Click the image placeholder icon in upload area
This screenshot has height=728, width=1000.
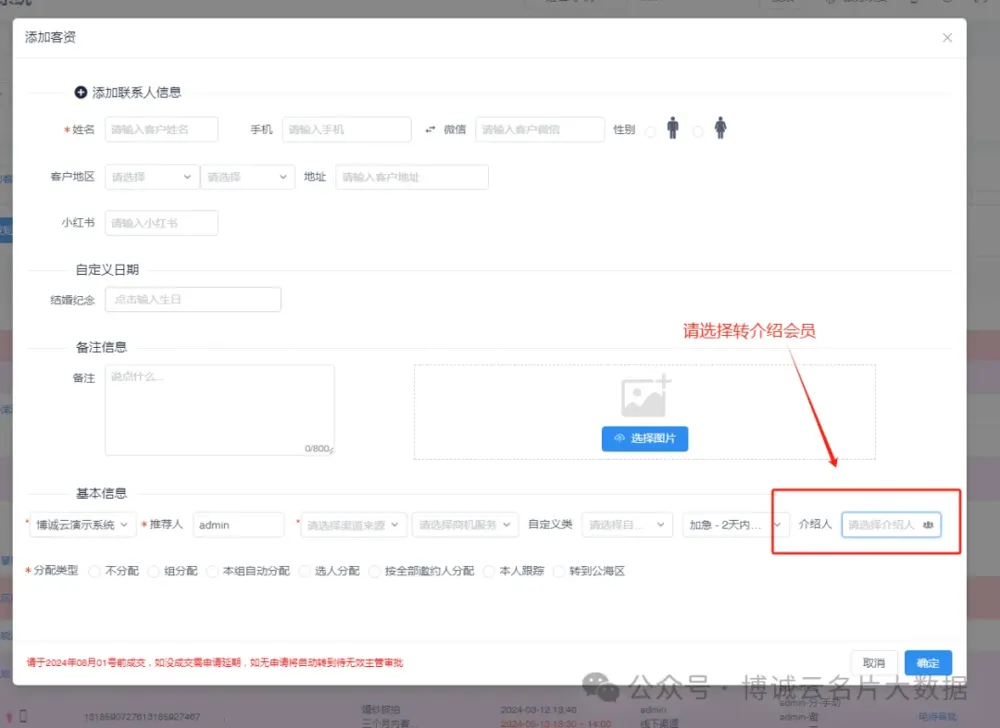tap(645, 396)
